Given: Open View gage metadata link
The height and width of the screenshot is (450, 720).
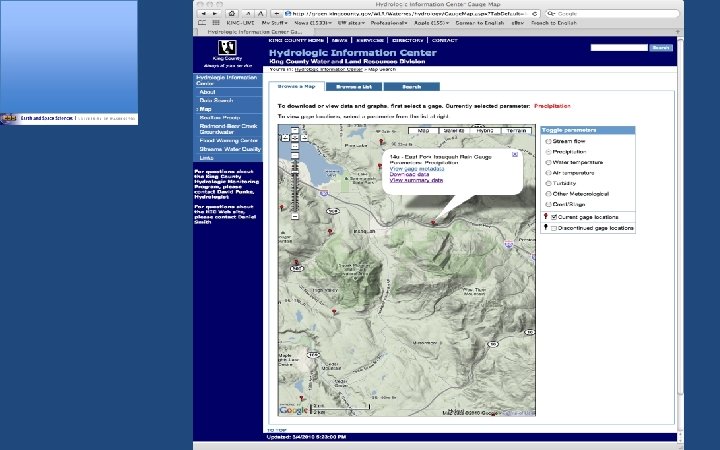Looking at the screenshot, I should (x=417, y=169).
